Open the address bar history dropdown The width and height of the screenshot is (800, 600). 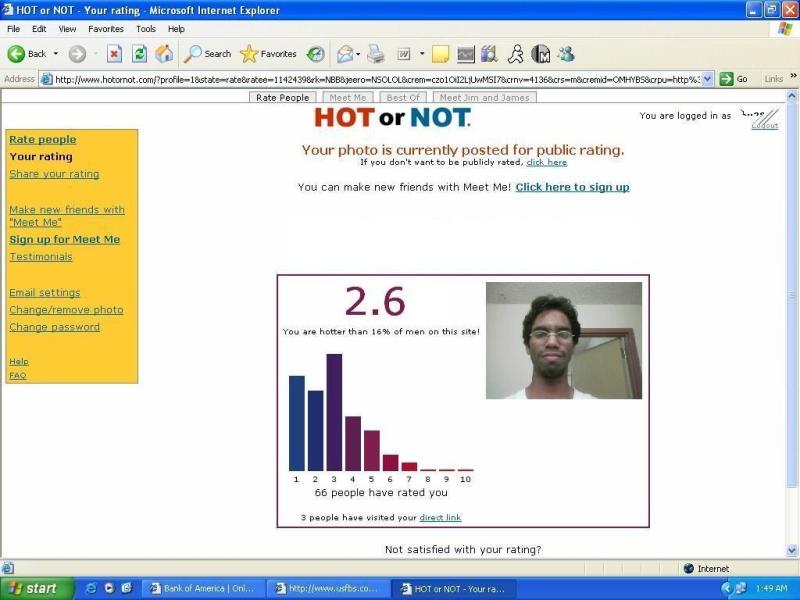[707, 79]
